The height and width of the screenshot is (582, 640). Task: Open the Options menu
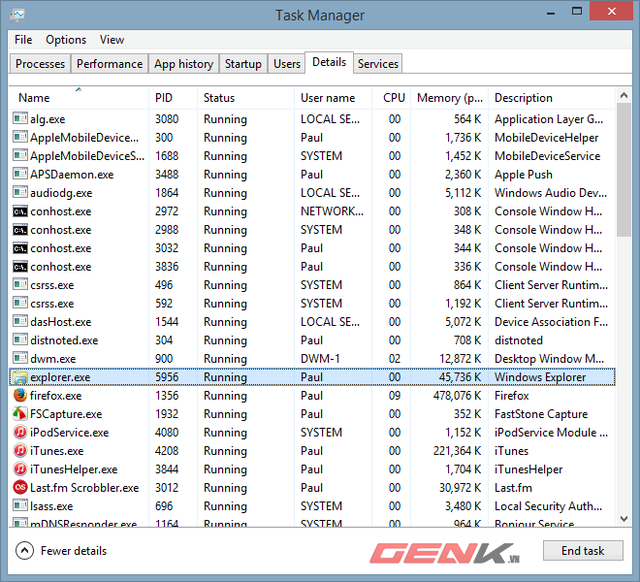(x=66, y=40)
